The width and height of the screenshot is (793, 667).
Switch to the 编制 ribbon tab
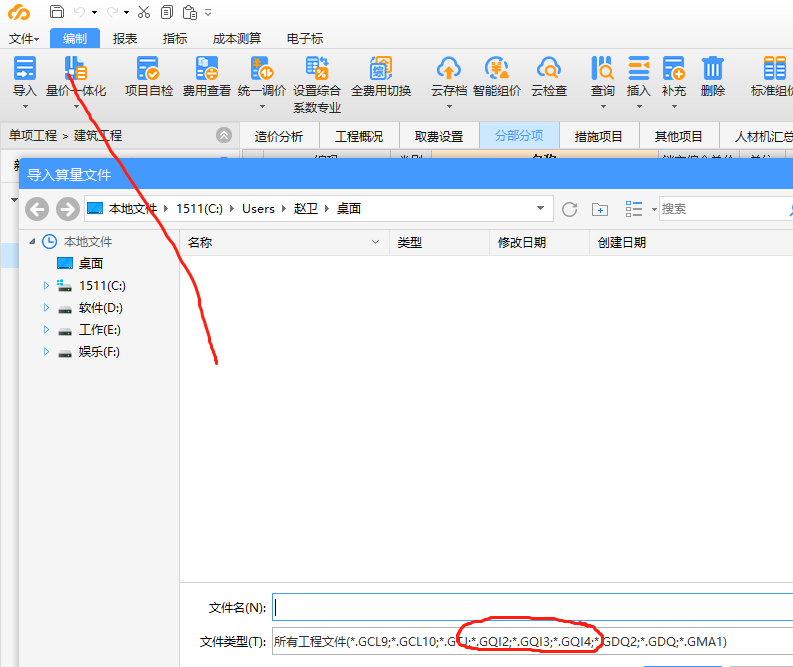75,38
